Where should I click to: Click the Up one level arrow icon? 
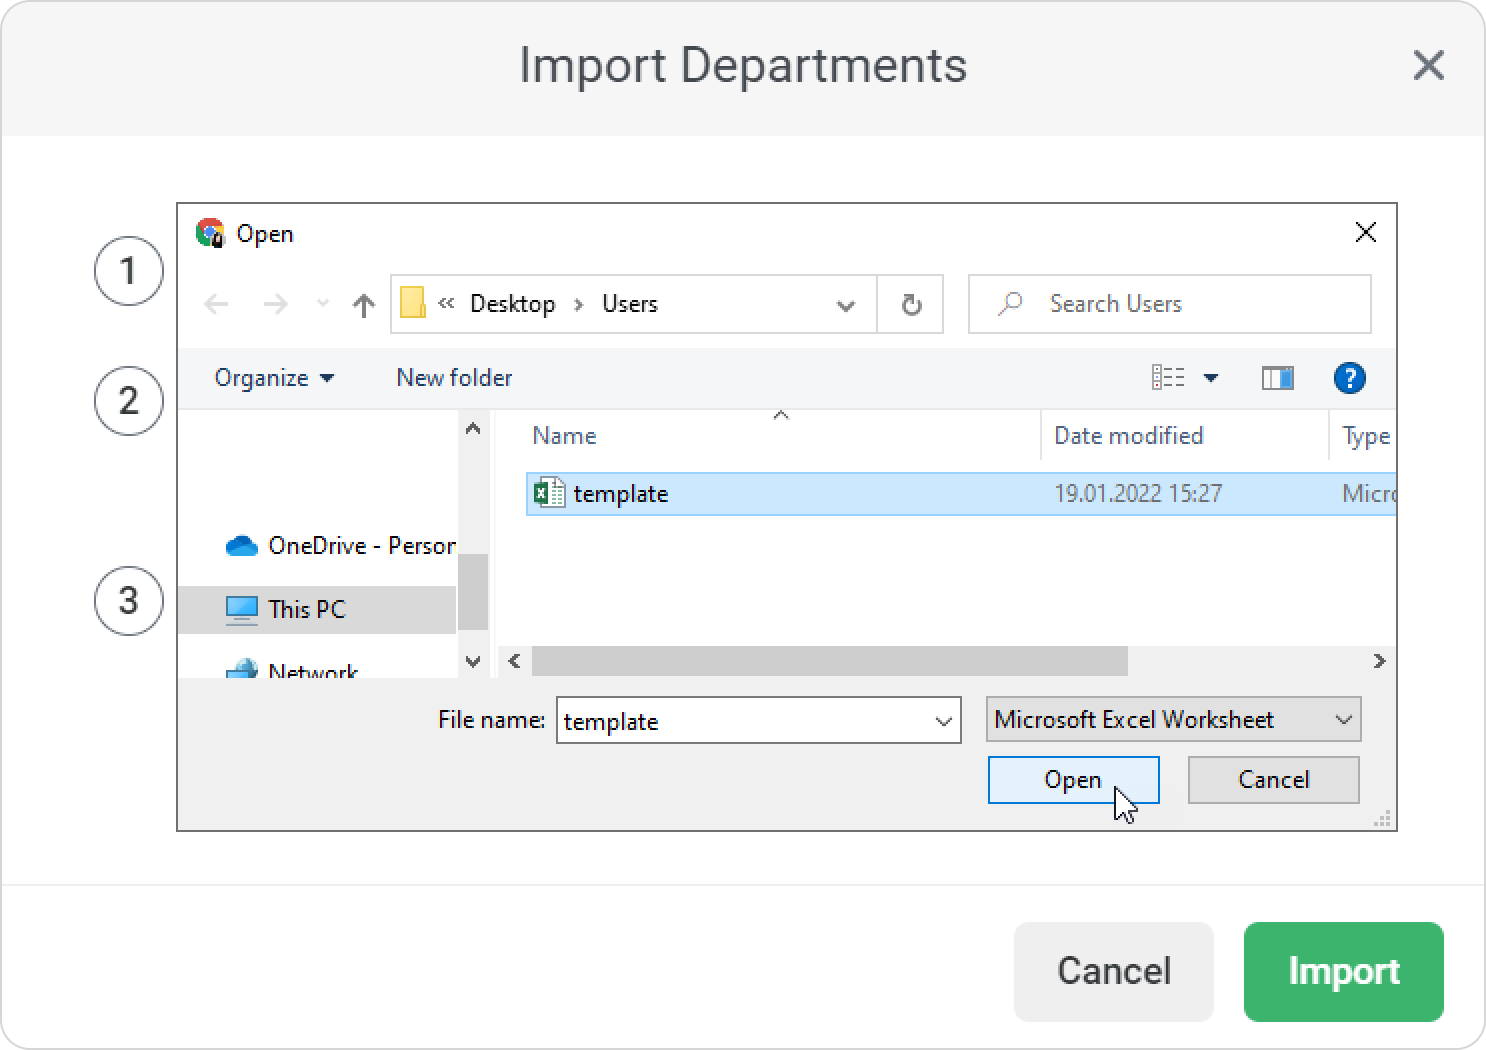point(364,305)
